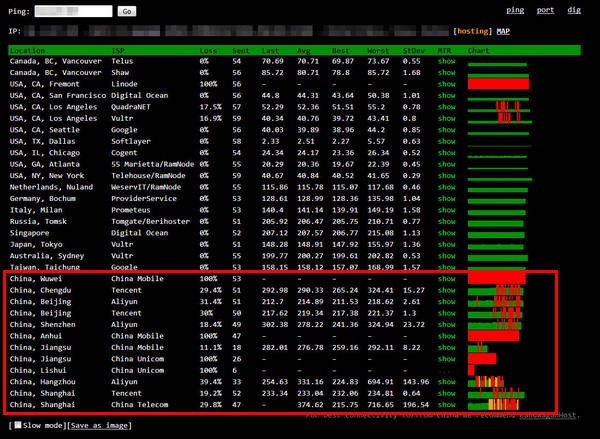
Task: Click the chart for Fremont Linode
Action: (497, 84)
